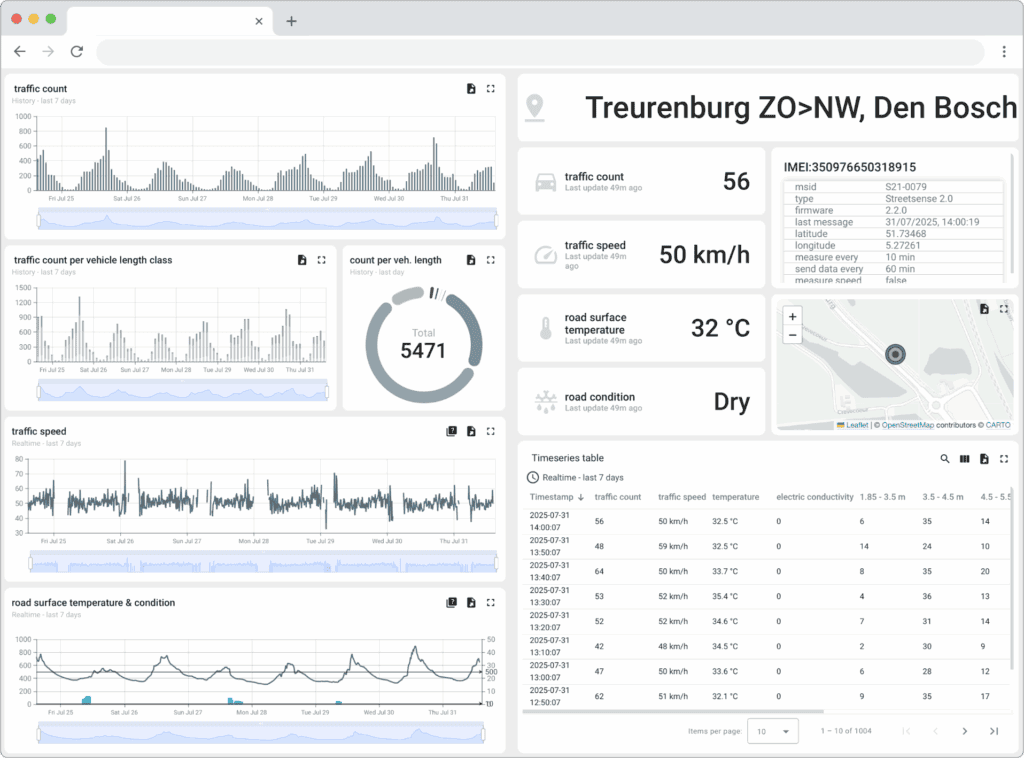This screenshot has width=1024, height=758.
Task: Open the CARTO attribution link
Action: [997, 425]
